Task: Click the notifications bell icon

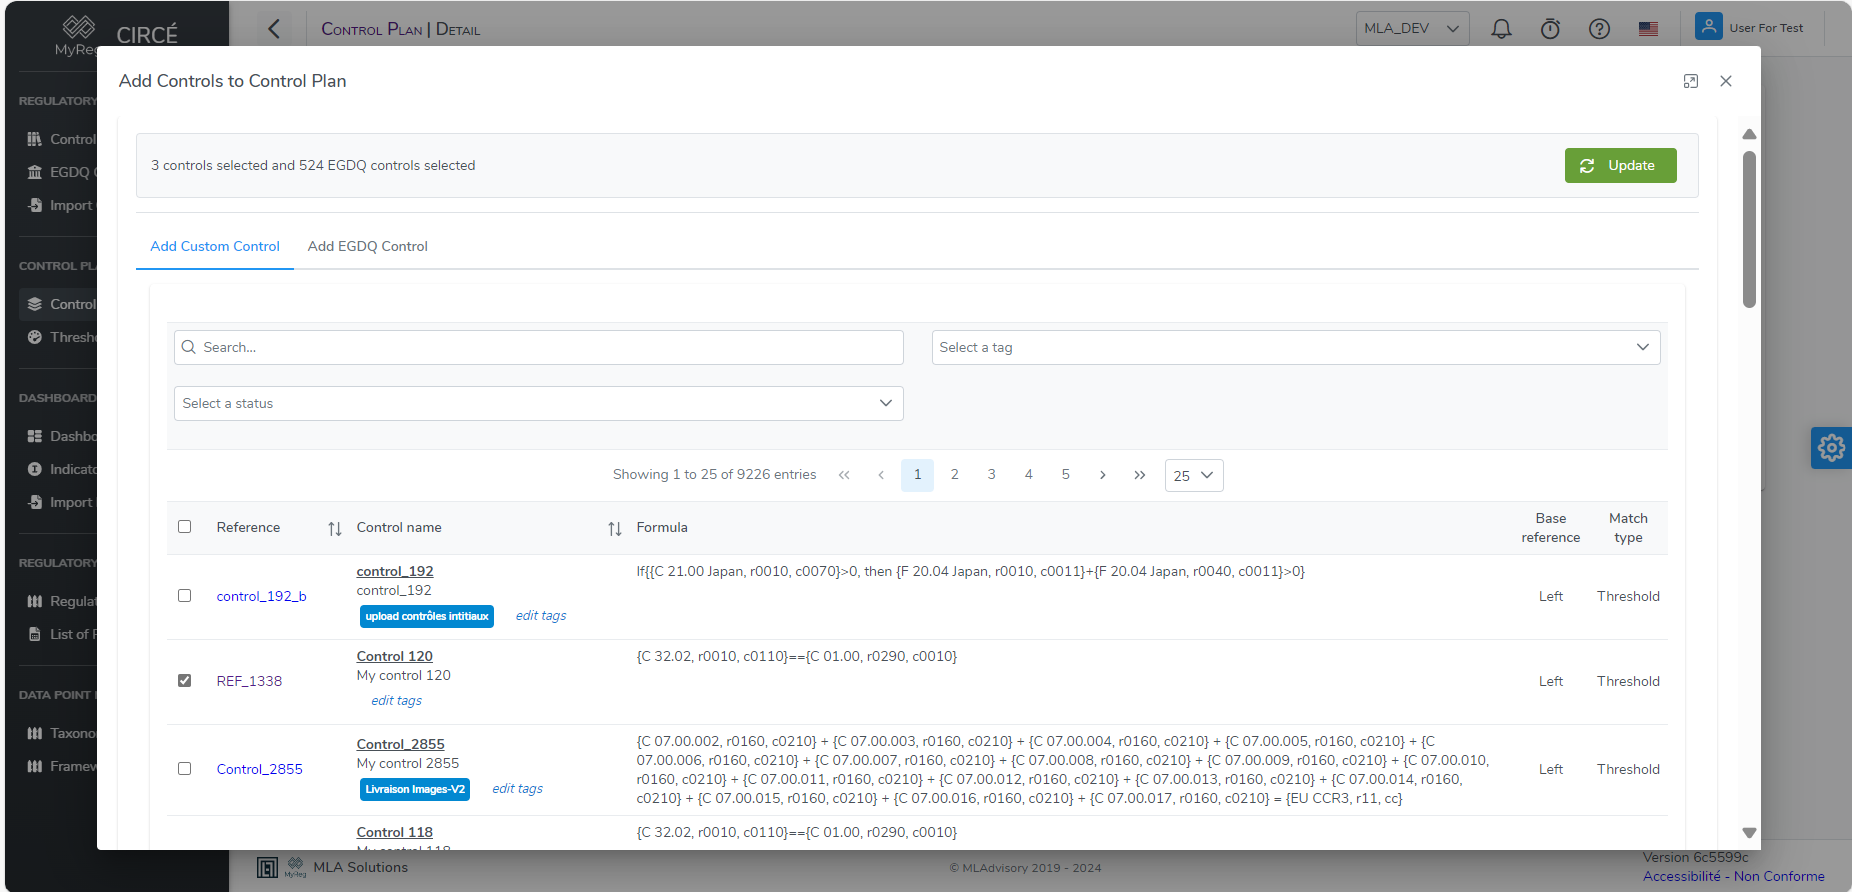Action: [x=1501, y=29]
